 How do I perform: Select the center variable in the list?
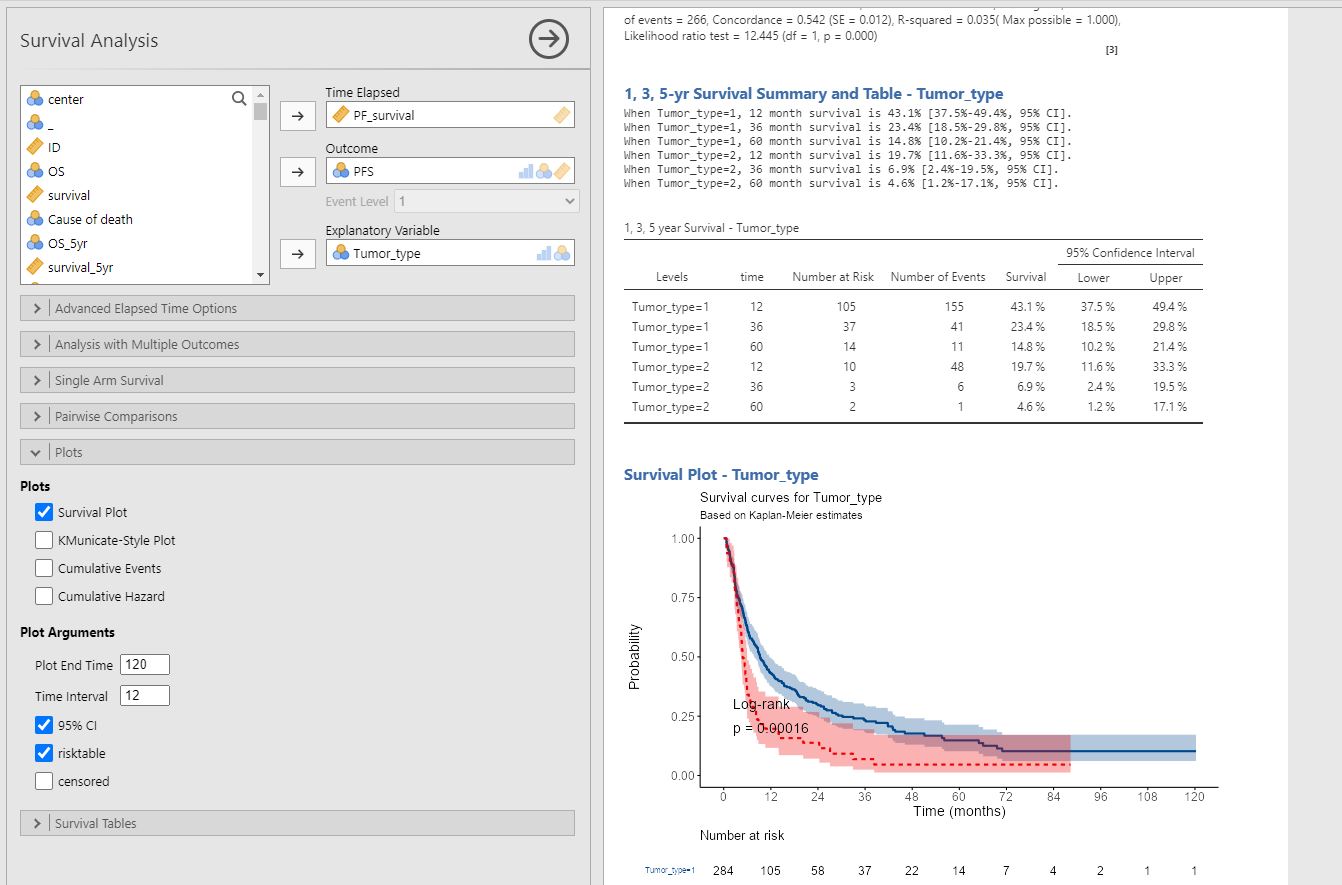[66, 99]
